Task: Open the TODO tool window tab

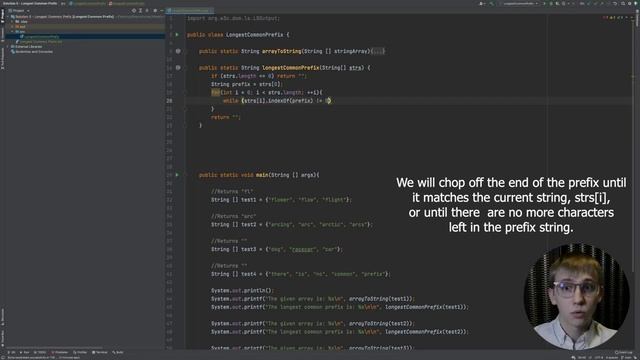Action: [40, 352]
